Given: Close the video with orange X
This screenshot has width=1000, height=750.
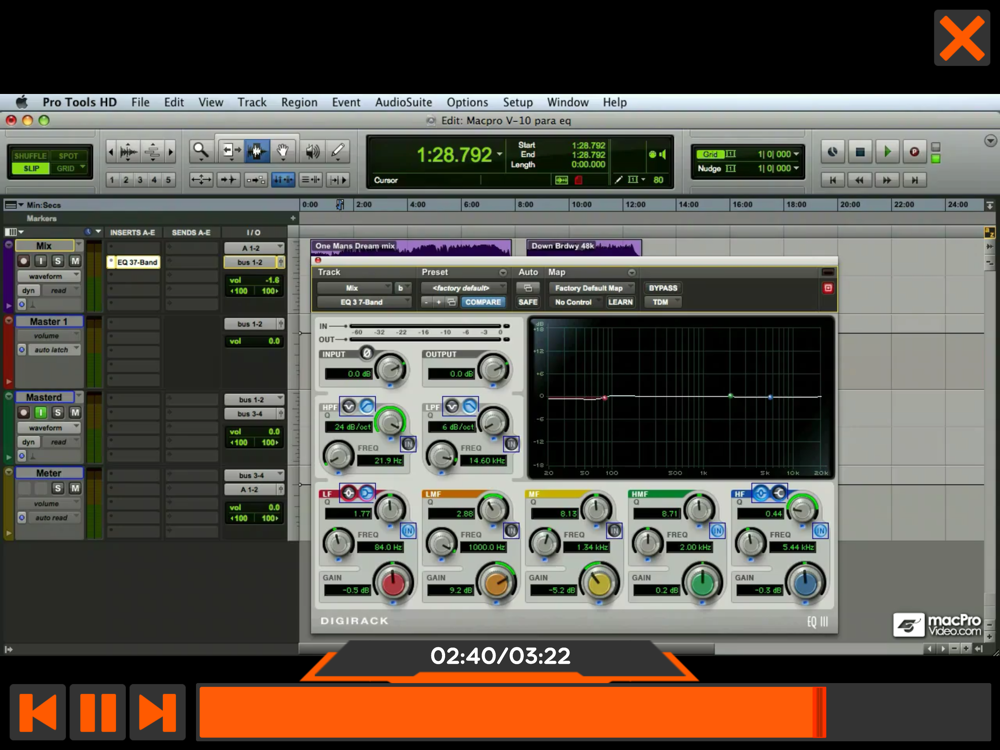Looking at the screenshot, I should [962, 38].
